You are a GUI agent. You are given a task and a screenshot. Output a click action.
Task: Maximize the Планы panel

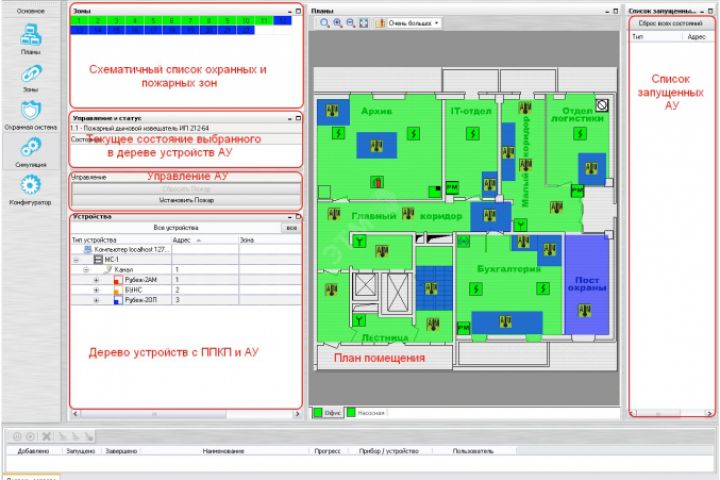pos(616,11)
